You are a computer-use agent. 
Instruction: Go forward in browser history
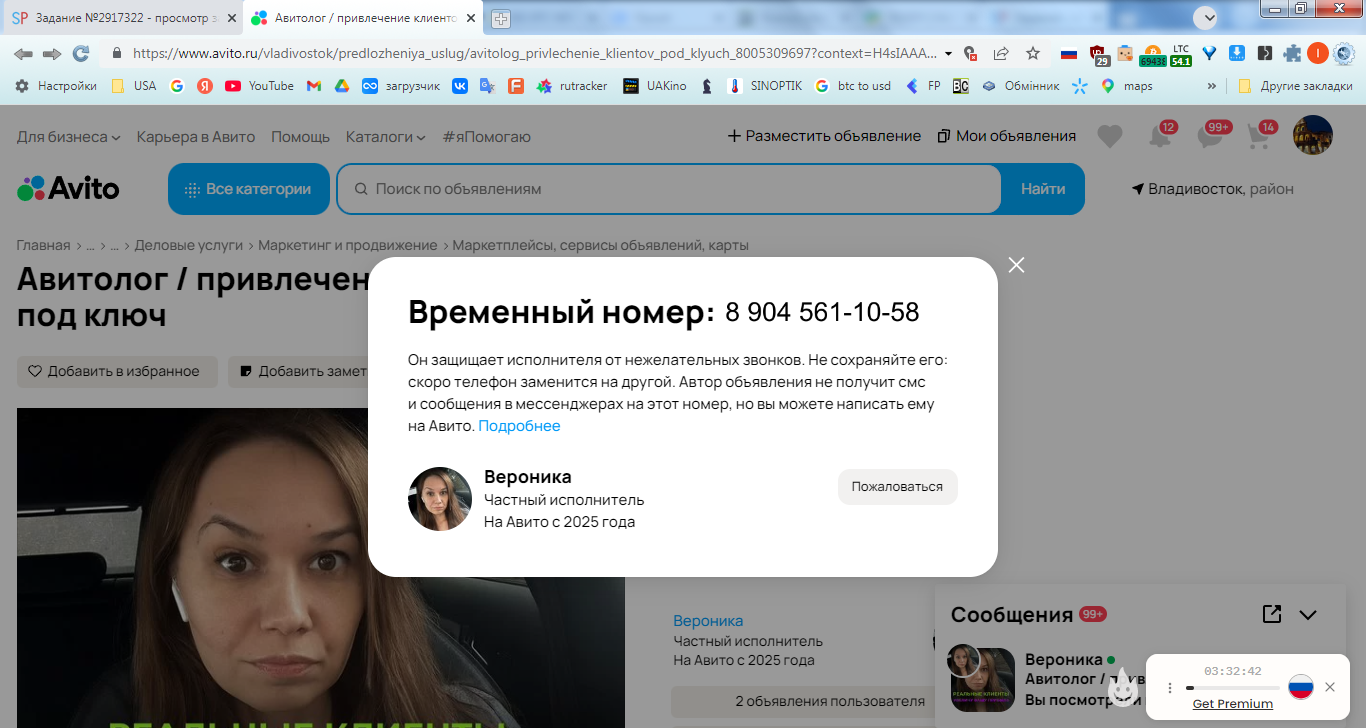coord(52,54)
